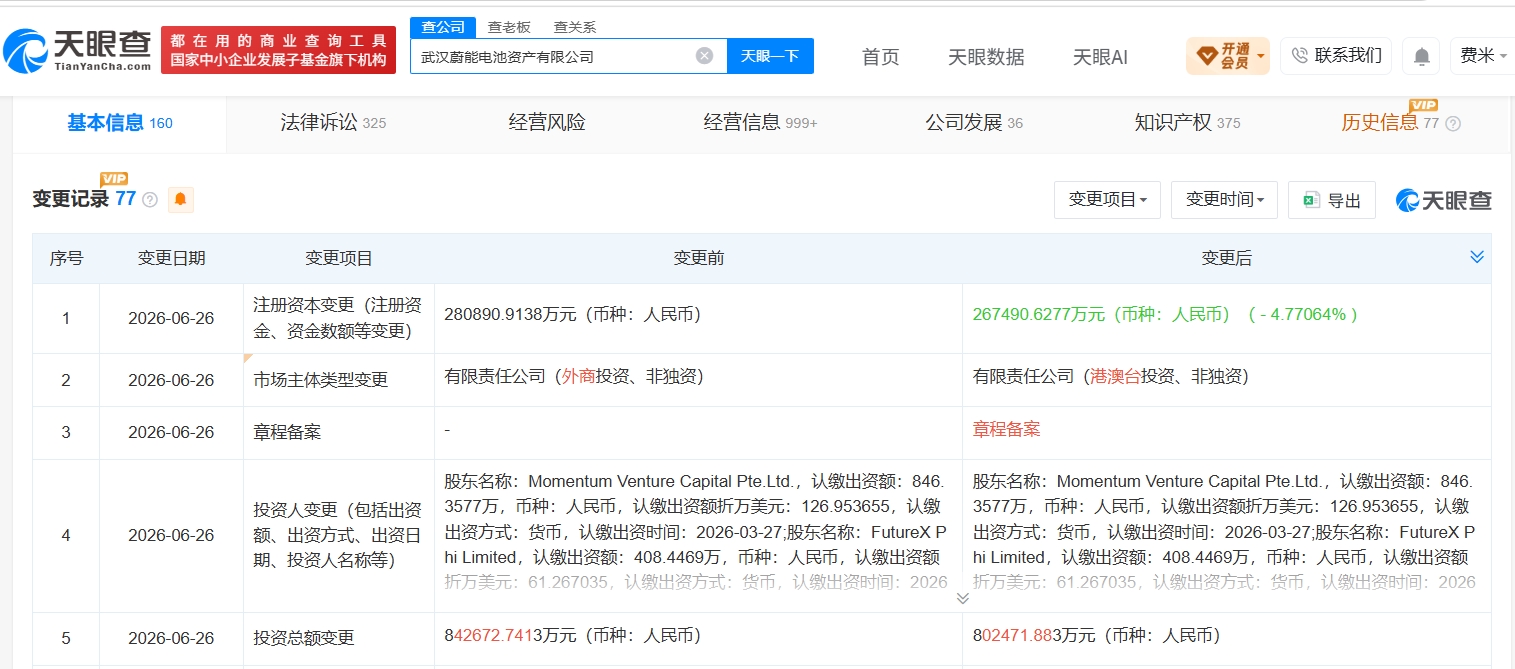Open the 经营信息 tab
Viewport: 1515px width, 669px height.
760,123
